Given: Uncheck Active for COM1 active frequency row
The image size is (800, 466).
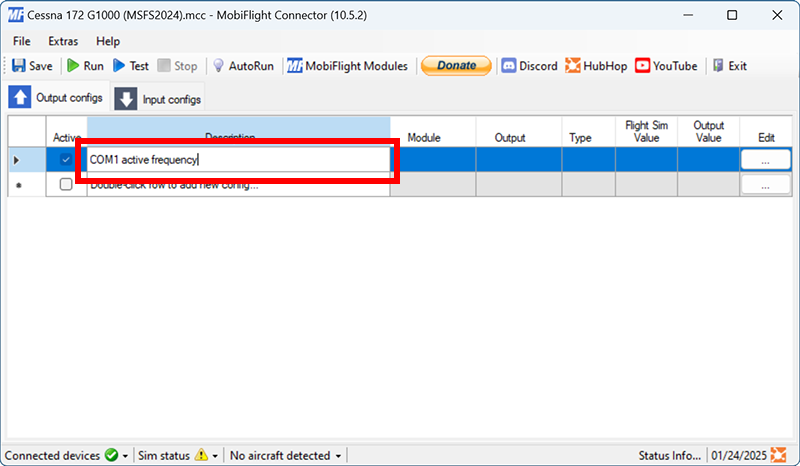Looking at the screenshot, I should point(66,159).
